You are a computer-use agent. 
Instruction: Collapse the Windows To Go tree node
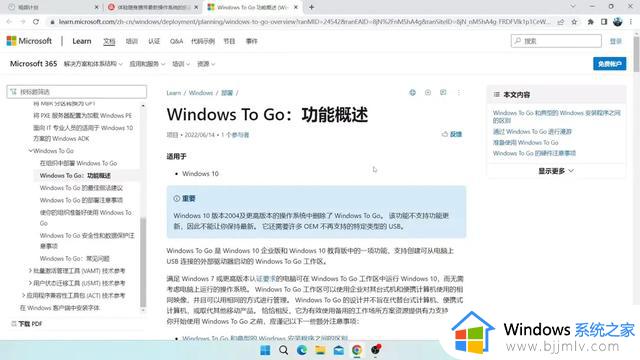[31, 151]
